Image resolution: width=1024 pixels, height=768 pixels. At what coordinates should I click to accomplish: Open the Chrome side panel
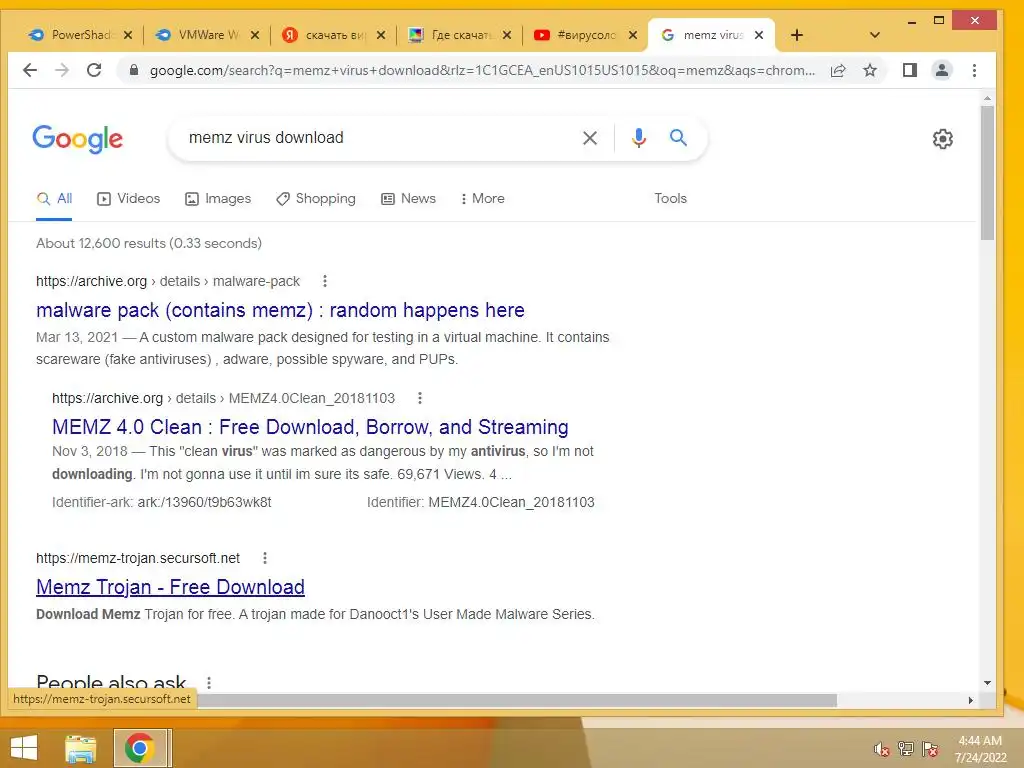click(x=910, y=70)
